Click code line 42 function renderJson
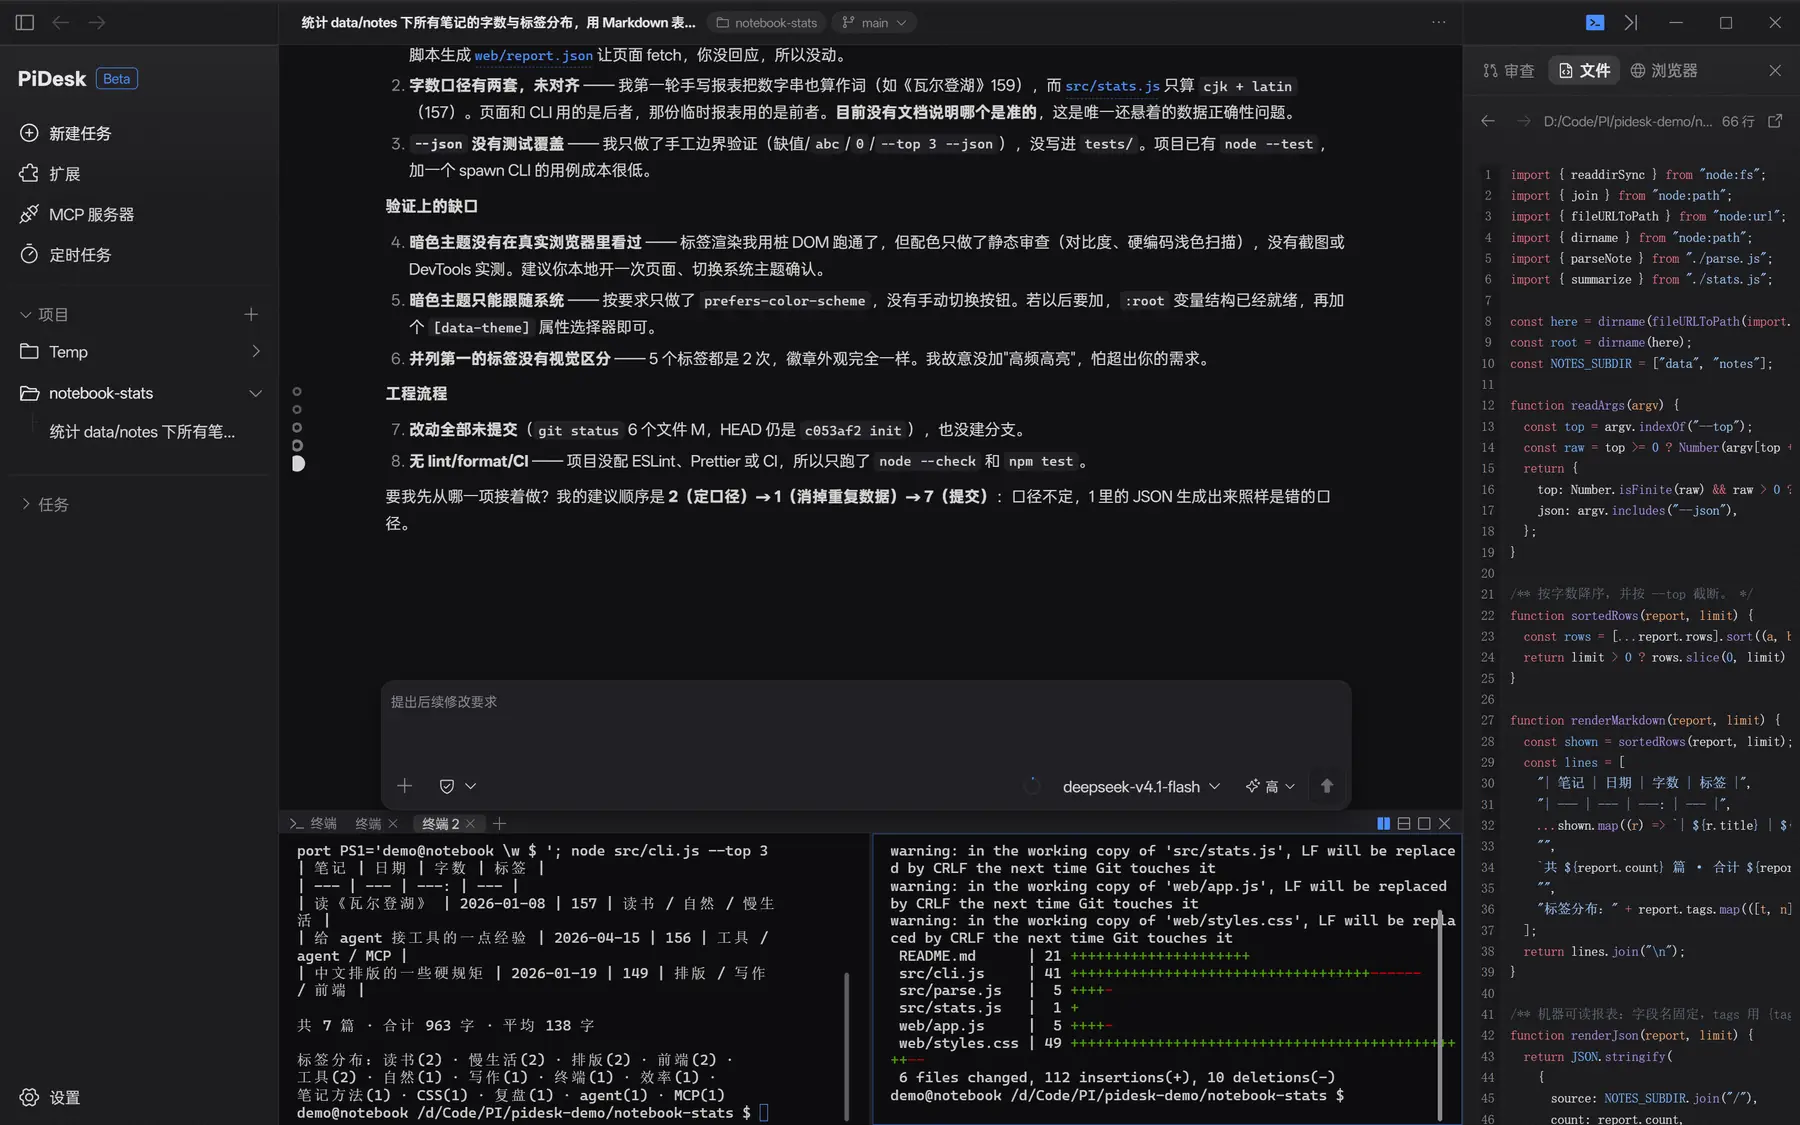The width and height of the screenshot is (1800, 1125). [1630, 1035]
